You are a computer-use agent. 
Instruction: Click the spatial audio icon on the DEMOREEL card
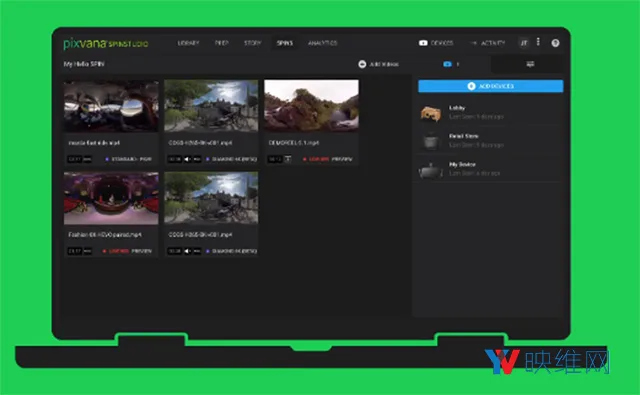(288, 159)
